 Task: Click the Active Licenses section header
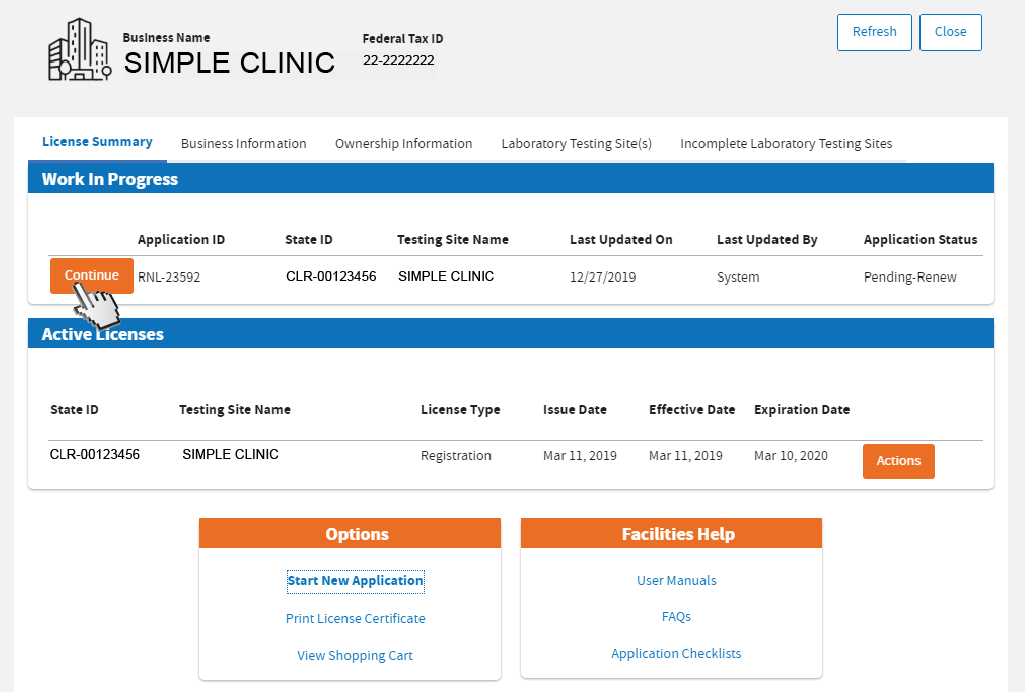click(103, 334)
